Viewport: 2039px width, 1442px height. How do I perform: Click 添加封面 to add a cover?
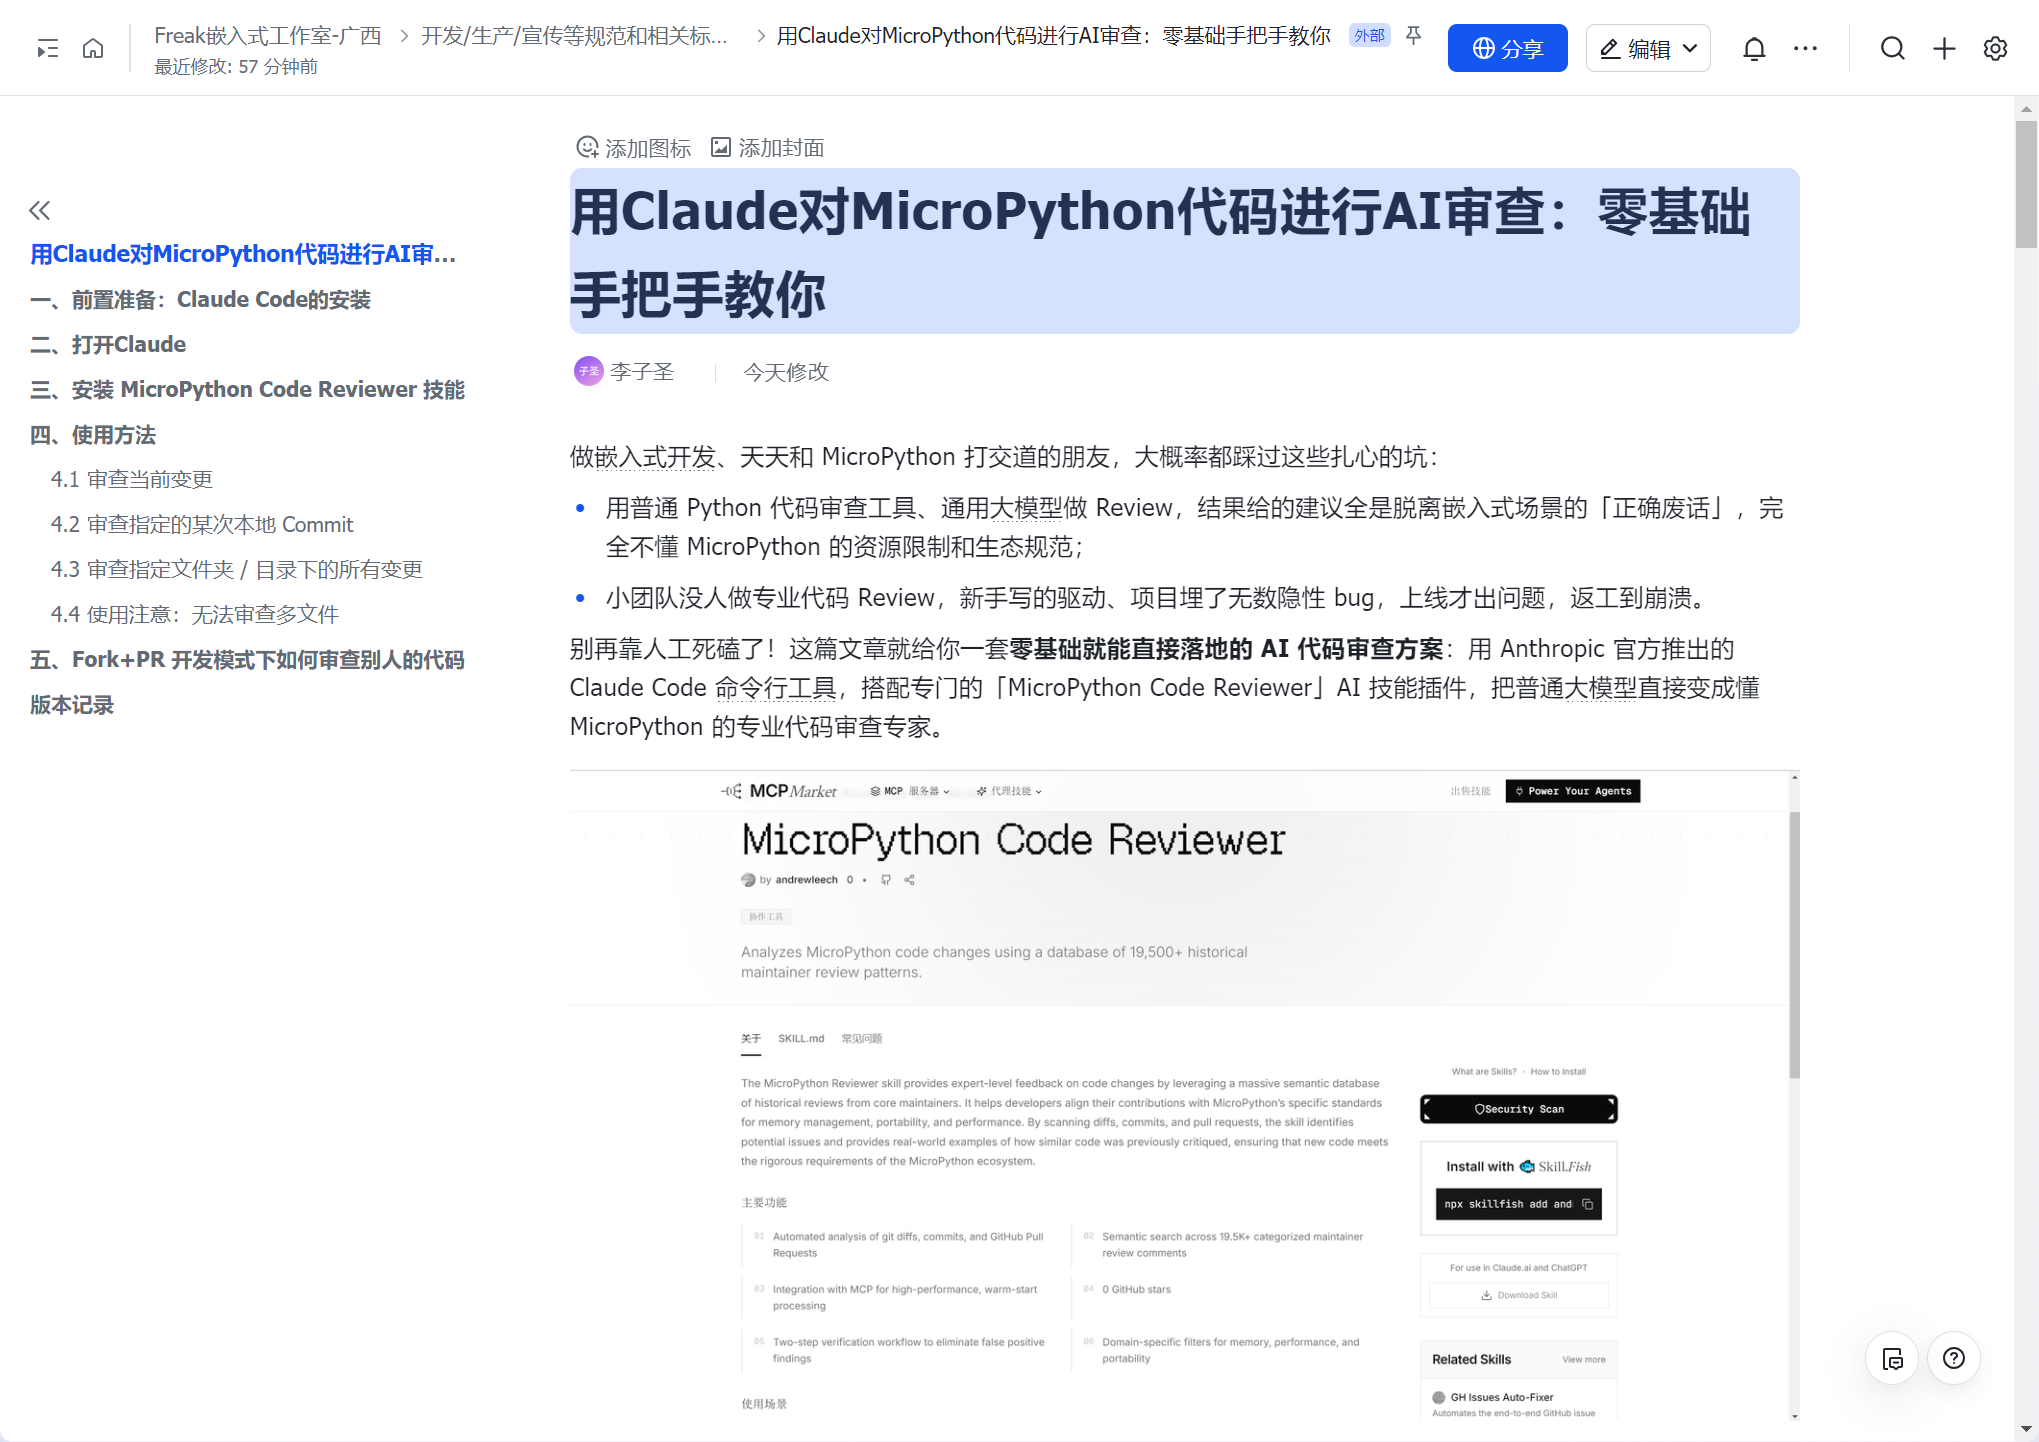(768, 148)
